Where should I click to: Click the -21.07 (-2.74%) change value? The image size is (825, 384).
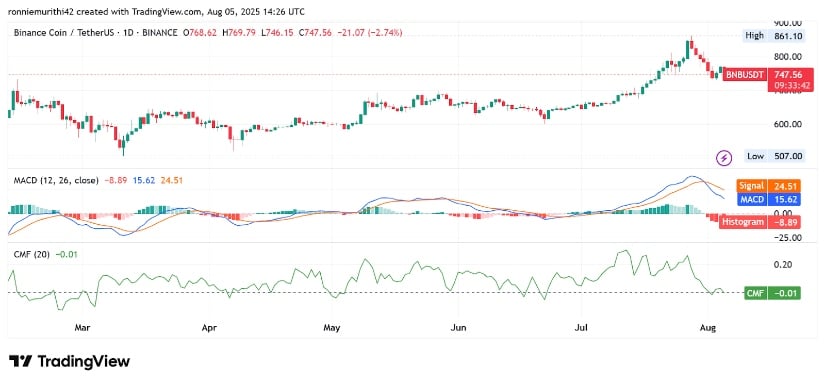371,33
